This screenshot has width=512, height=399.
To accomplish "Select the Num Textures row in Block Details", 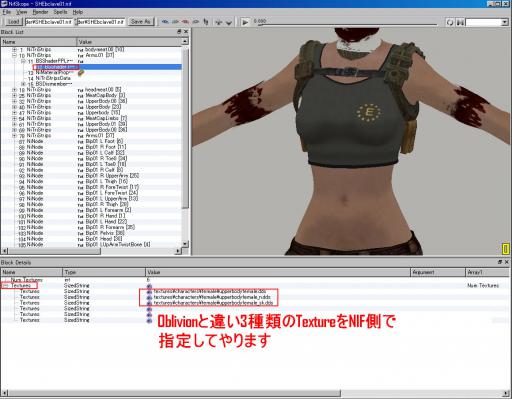I will [x=255, y=280].
